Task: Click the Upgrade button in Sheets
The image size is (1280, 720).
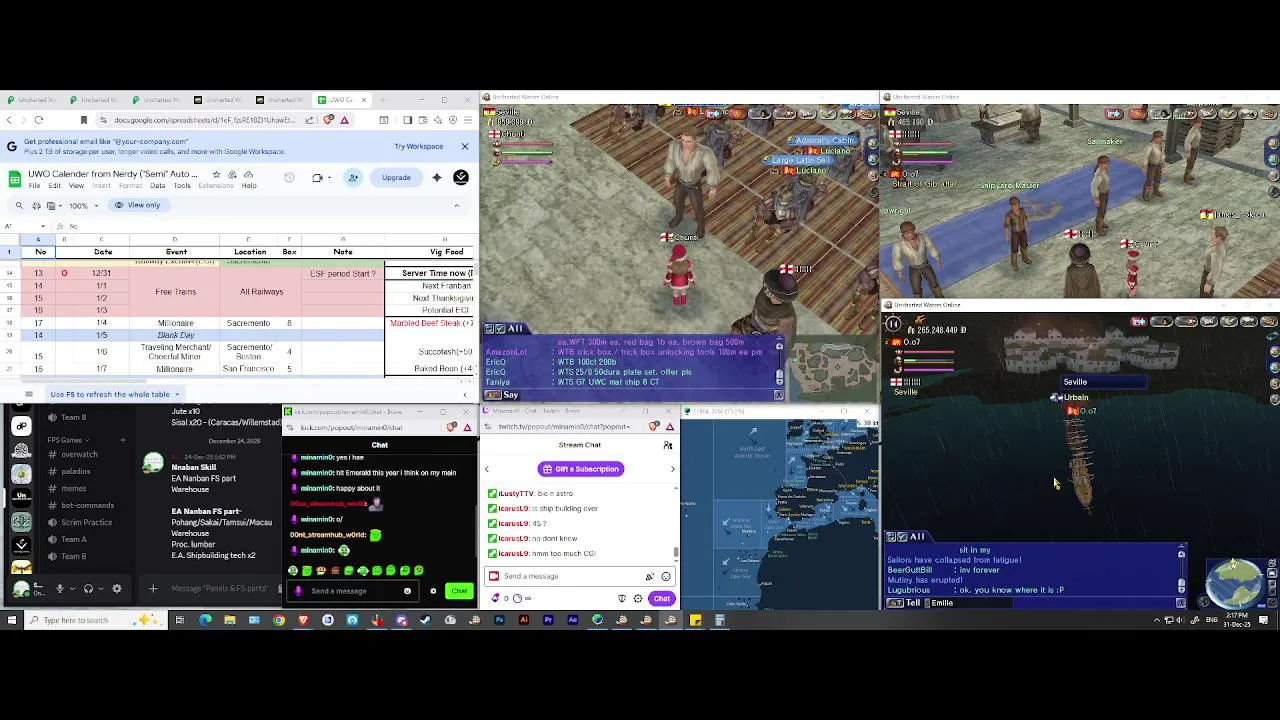Action: [x=396, y=178]
